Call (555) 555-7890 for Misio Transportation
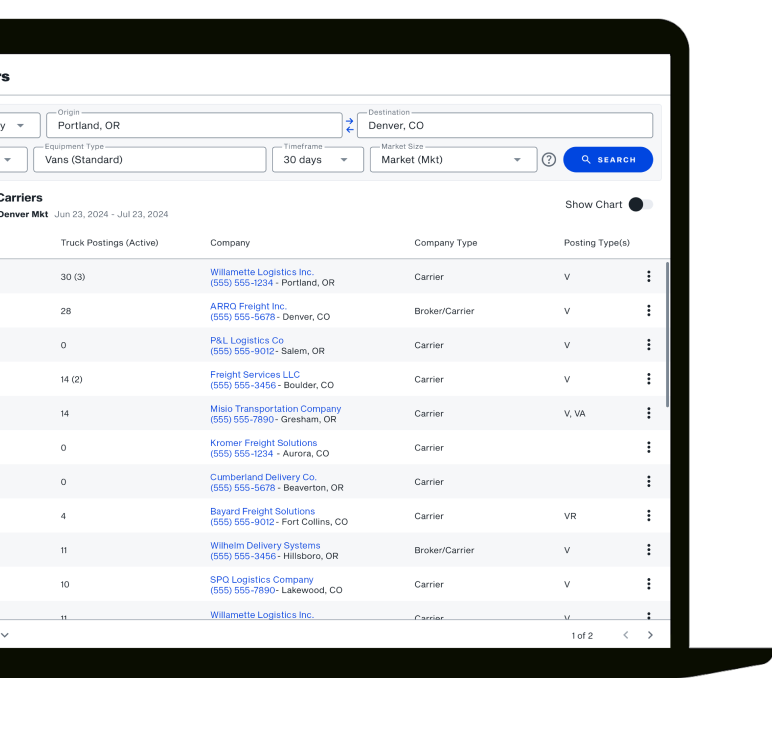The image size is (772, 732). coord(242,419)
